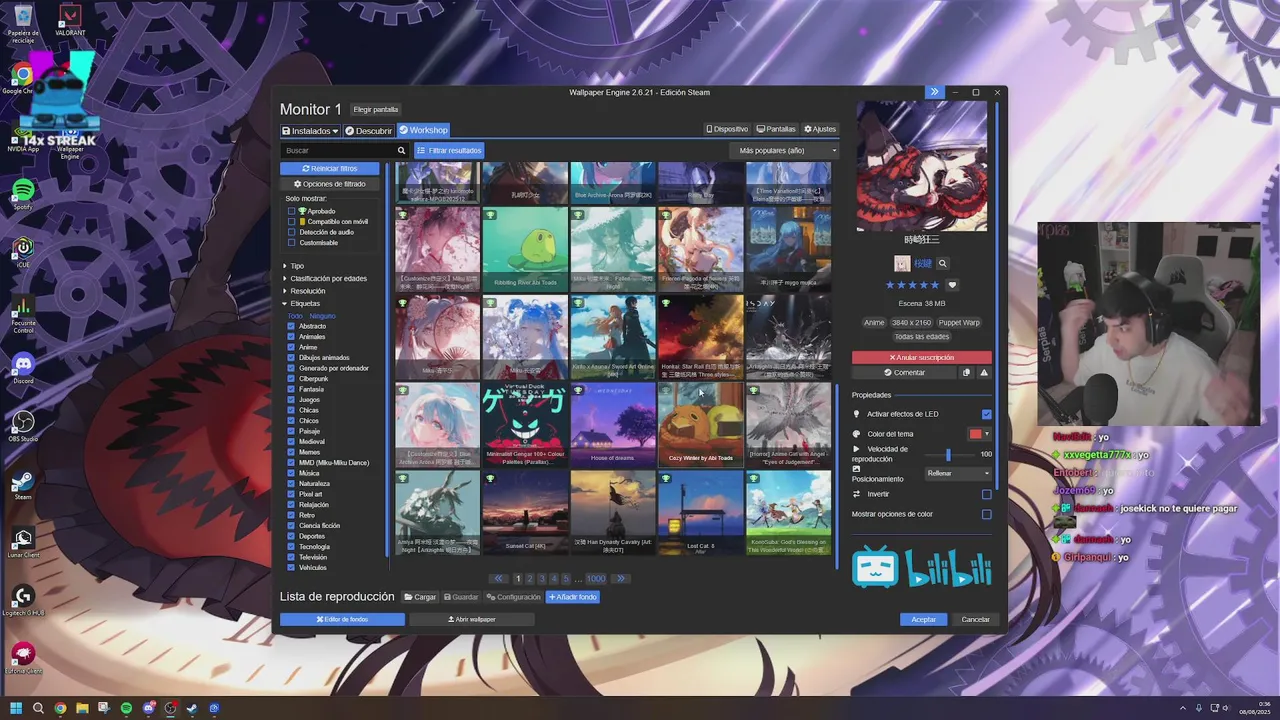
Task: Open NVIDIA App desktop icon
Action: tap(22, 136)
